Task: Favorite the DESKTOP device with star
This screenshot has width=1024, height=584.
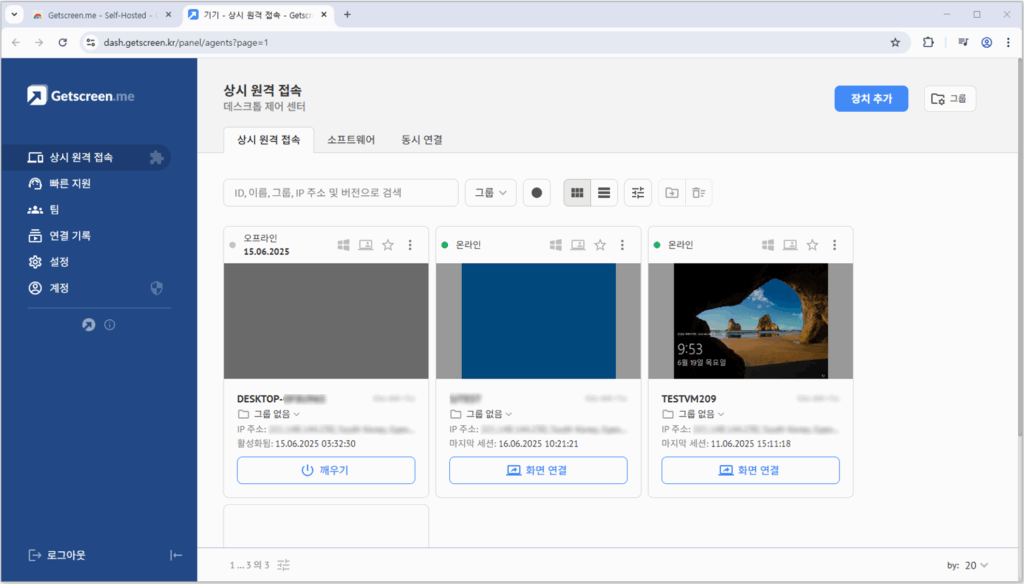Action: [x=388, y=245]
